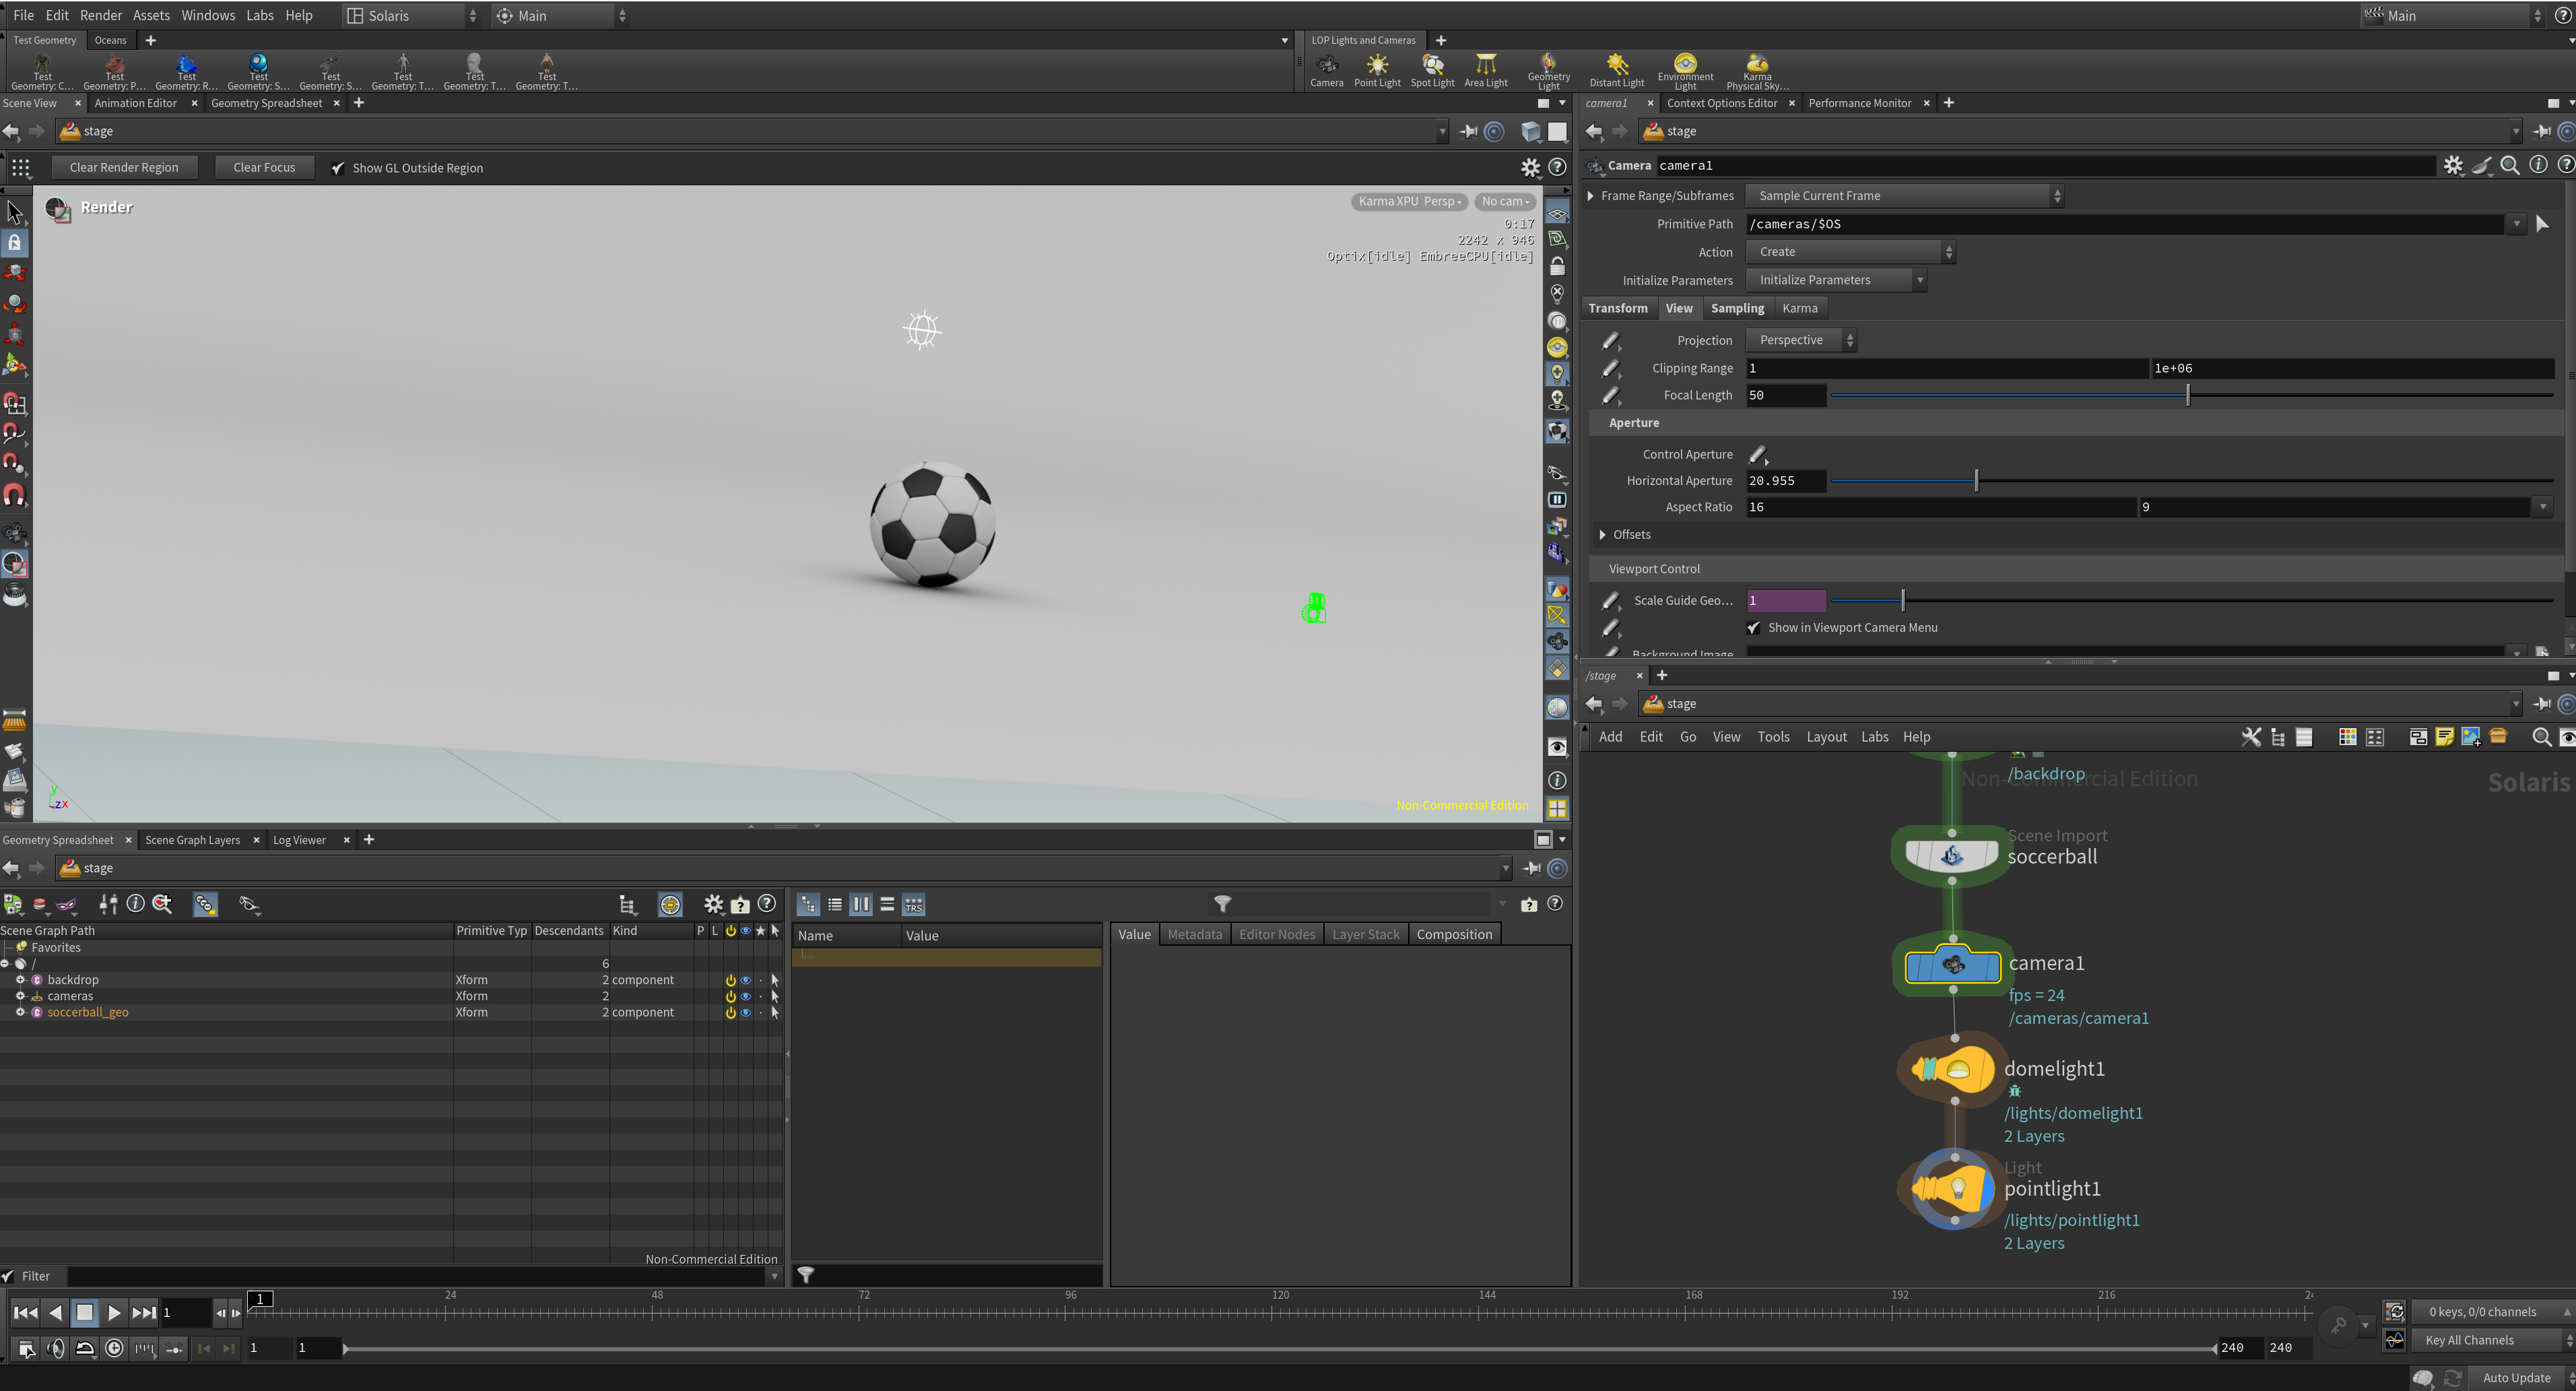Stop playback
Image resolution: width=2576 pixels, height=1391 pixels.
[x=85, y=1313]
